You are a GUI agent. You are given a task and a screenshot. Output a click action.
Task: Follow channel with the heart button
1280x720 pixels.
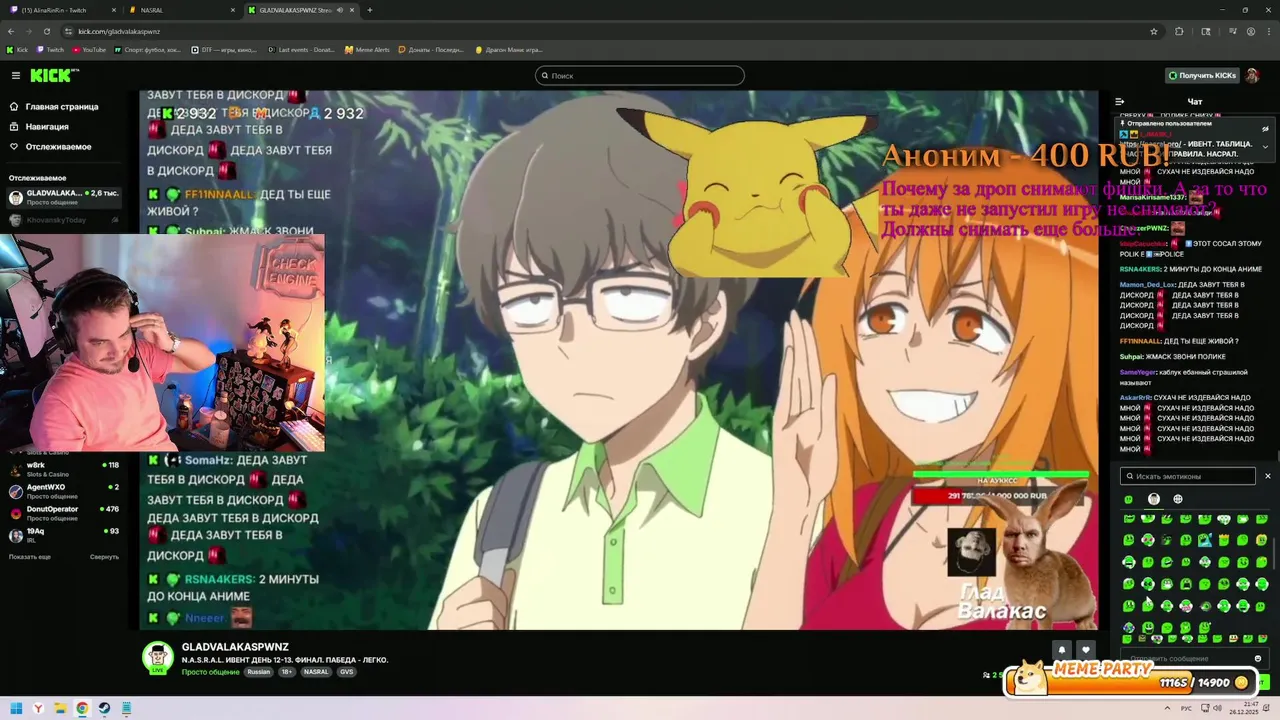1085,649
